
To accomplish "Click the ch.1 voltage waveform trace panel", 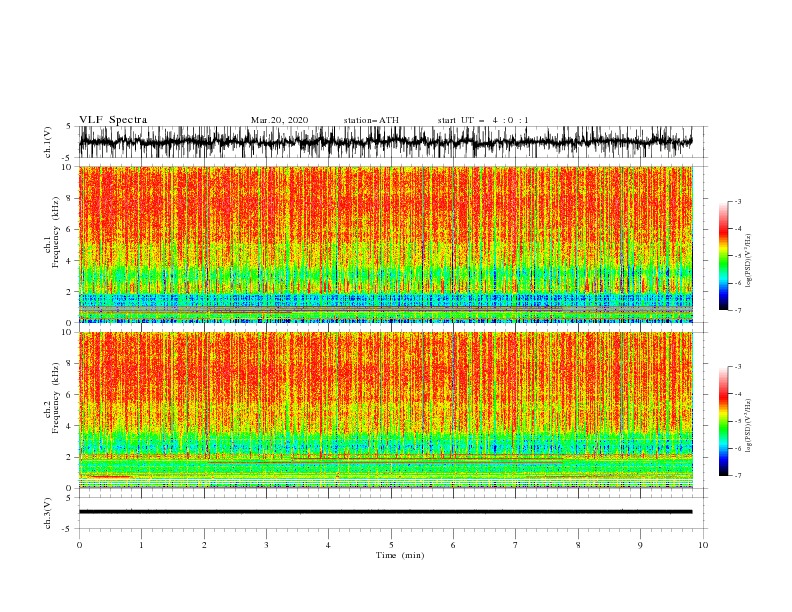I will (385, 142).
